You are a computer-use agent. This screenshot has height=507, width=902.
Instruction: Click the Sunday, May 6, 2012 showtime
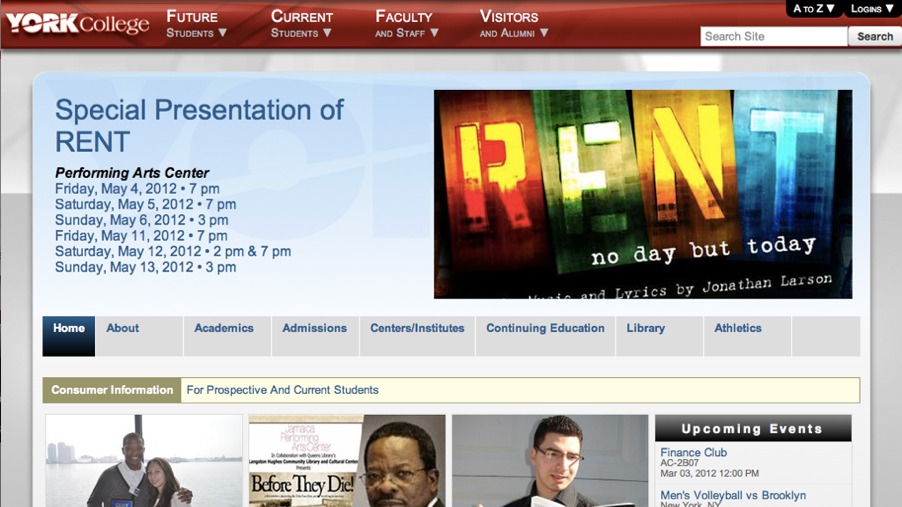(142, 220)
